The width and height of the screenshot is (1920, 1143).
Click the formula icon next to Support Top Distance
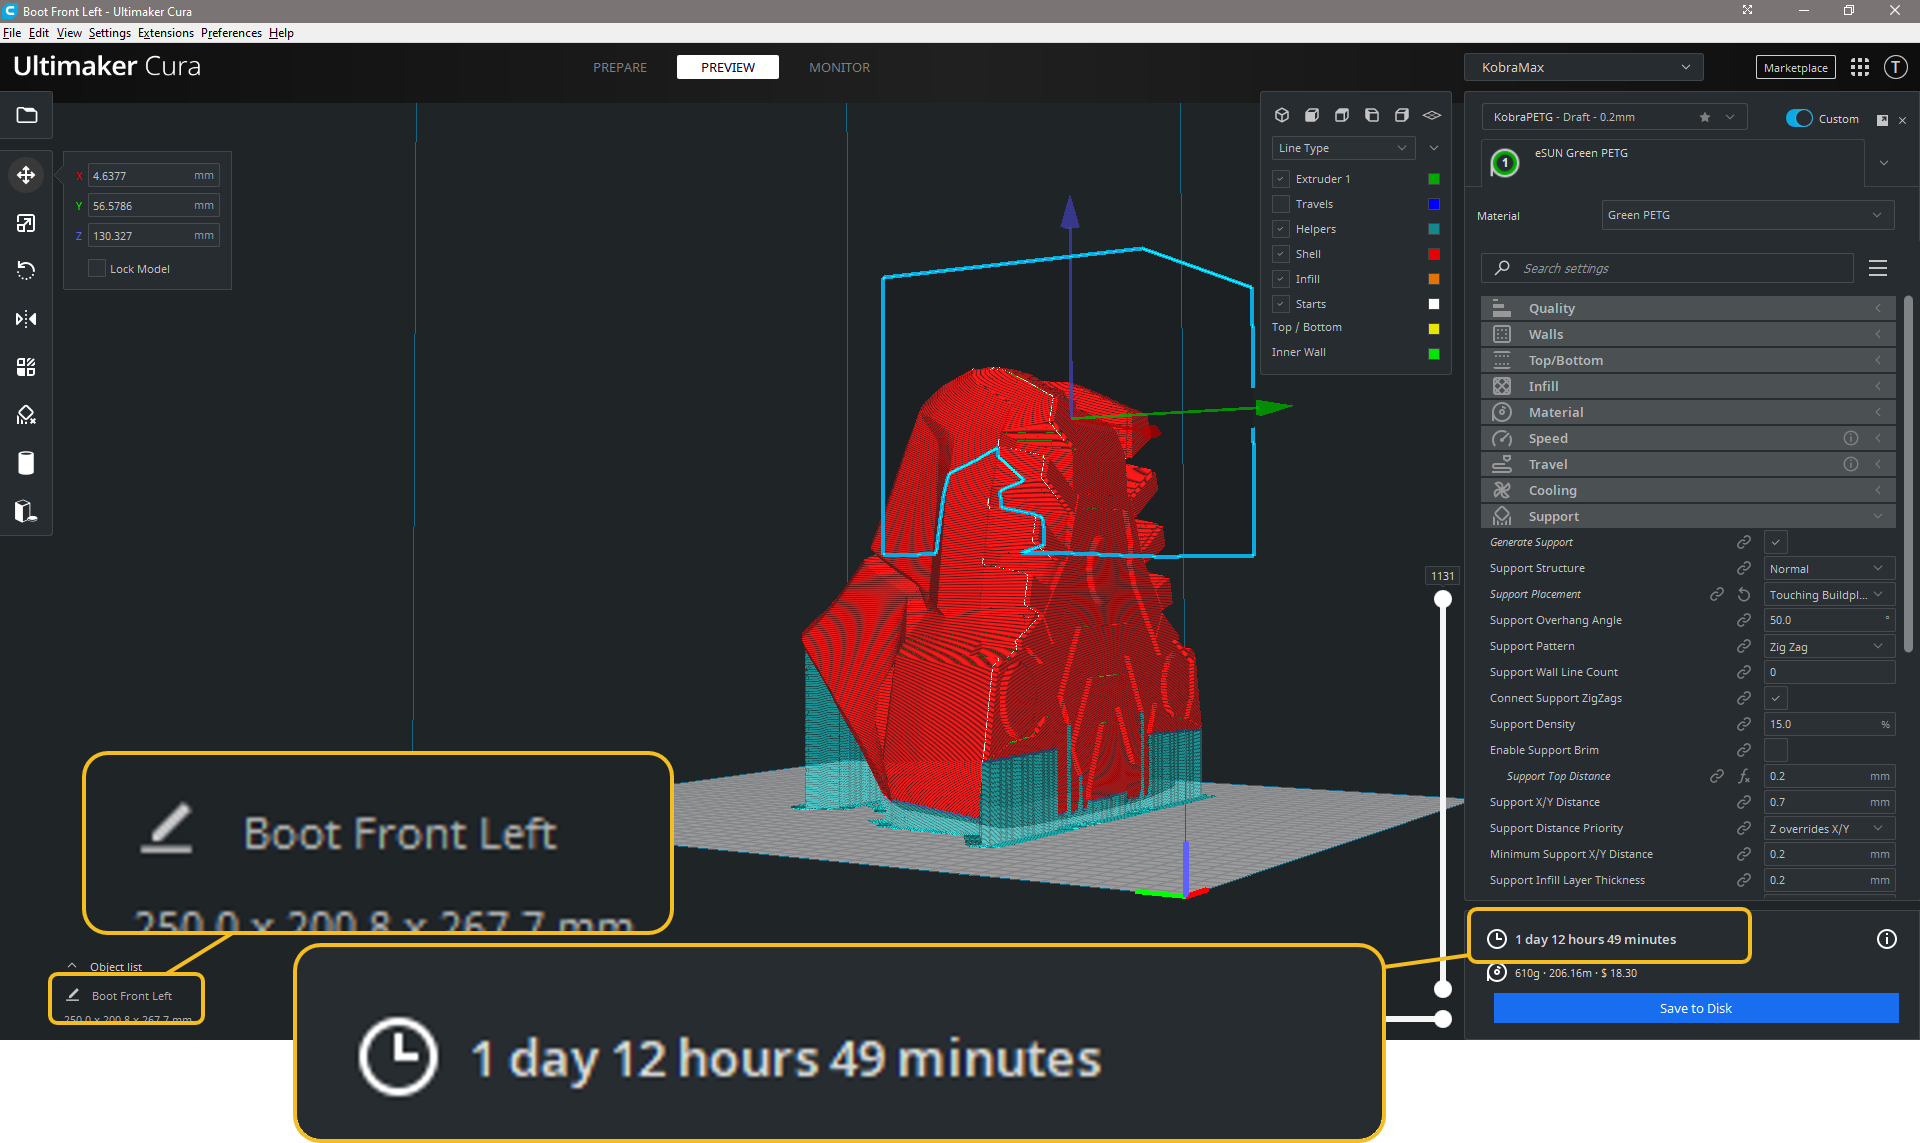[1744, 776]
